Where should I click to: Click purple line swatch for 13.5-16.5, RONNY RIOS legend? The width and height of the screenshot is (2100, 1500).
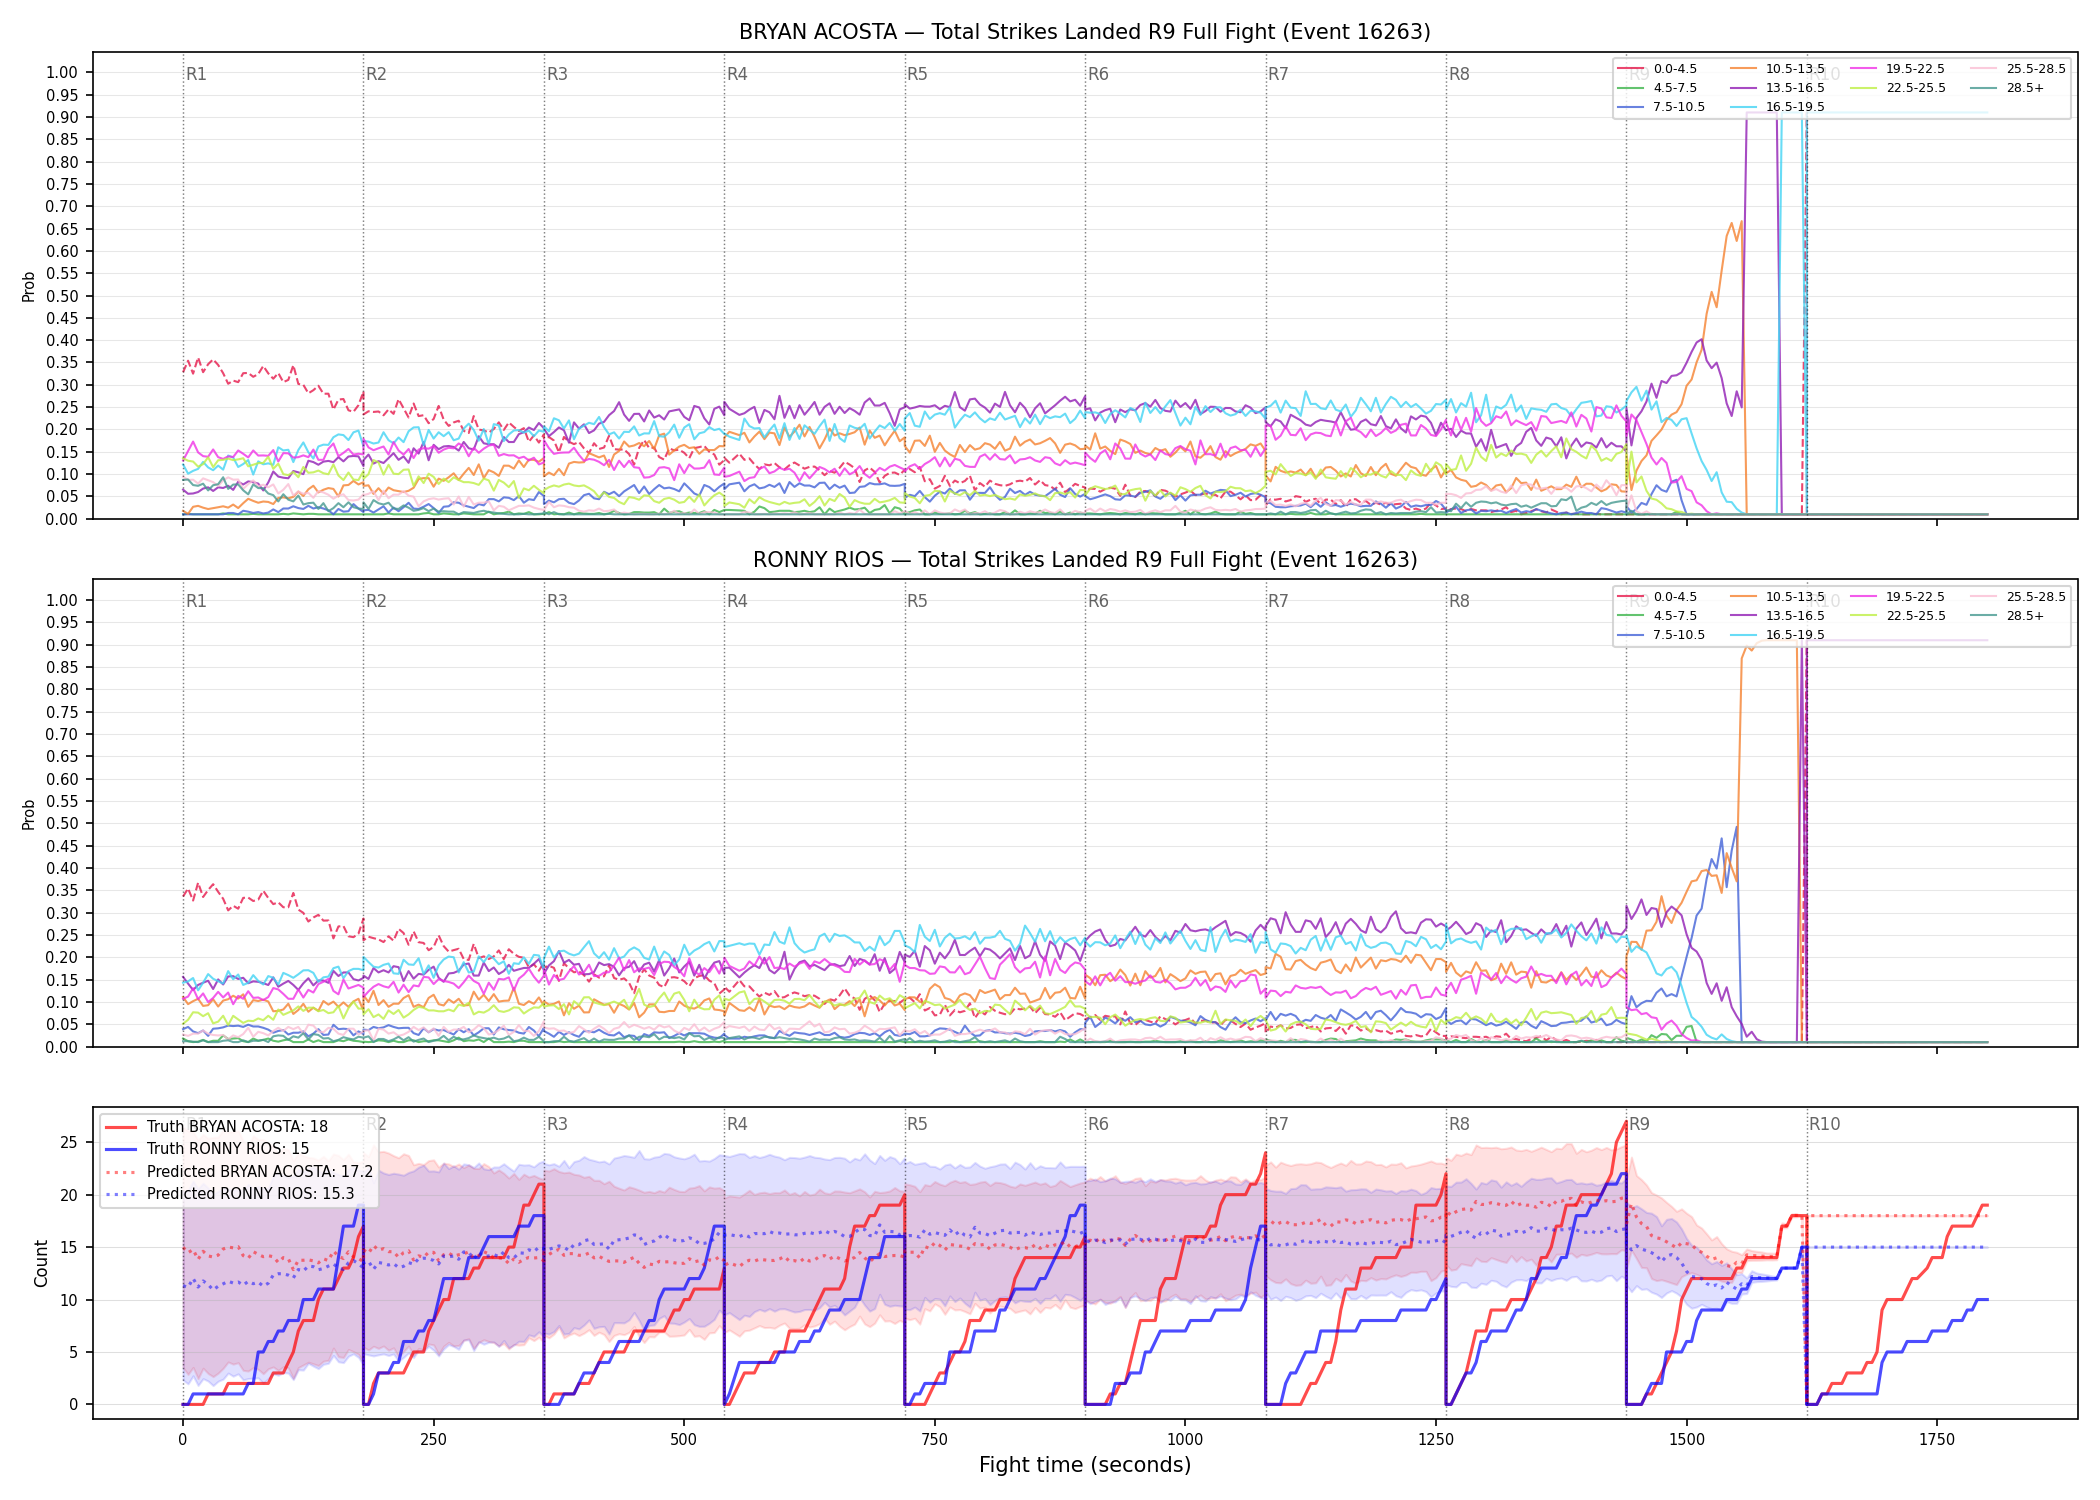(1743, 616)
